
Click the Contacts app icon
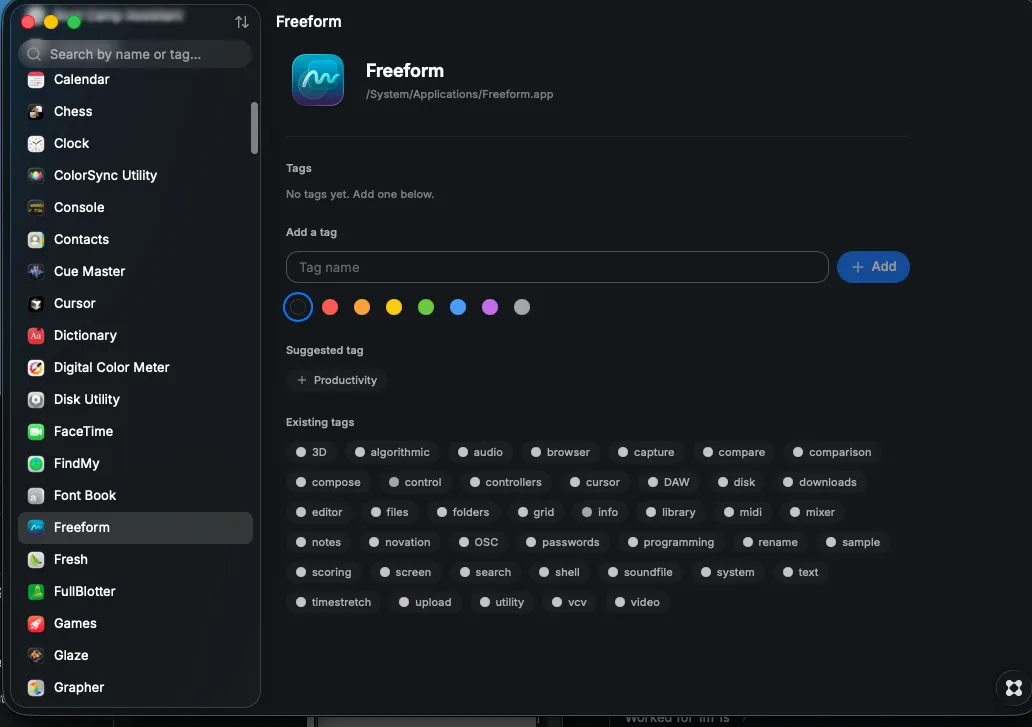point(36,239)
